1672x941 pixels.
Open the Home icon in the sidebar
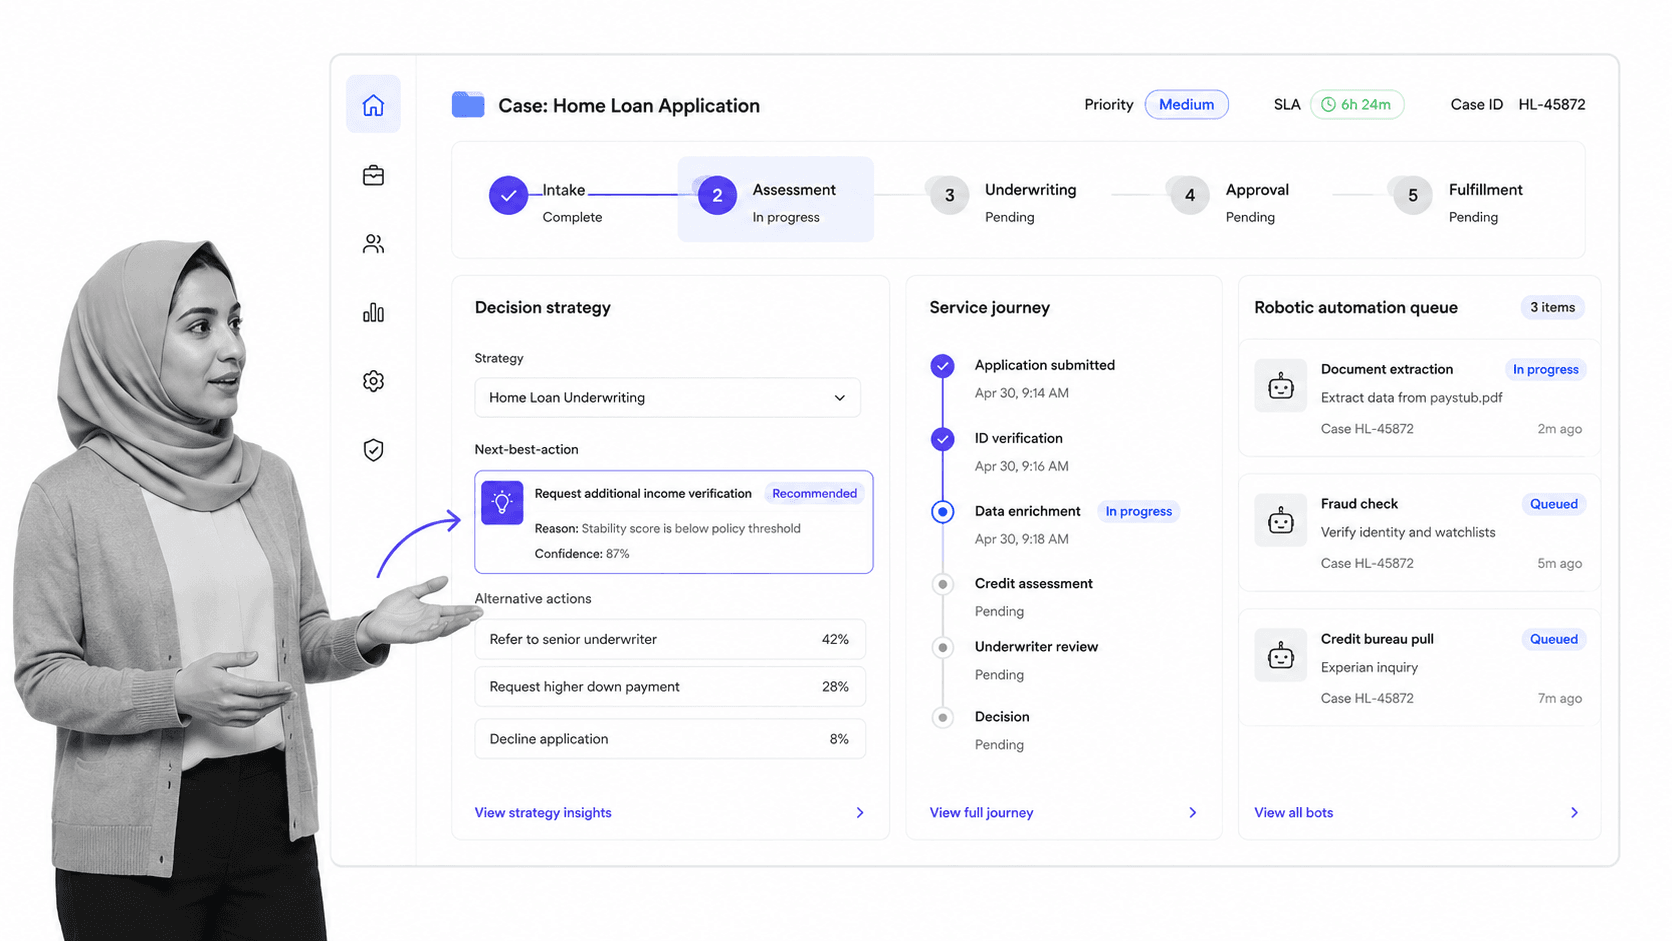(373, 104)
